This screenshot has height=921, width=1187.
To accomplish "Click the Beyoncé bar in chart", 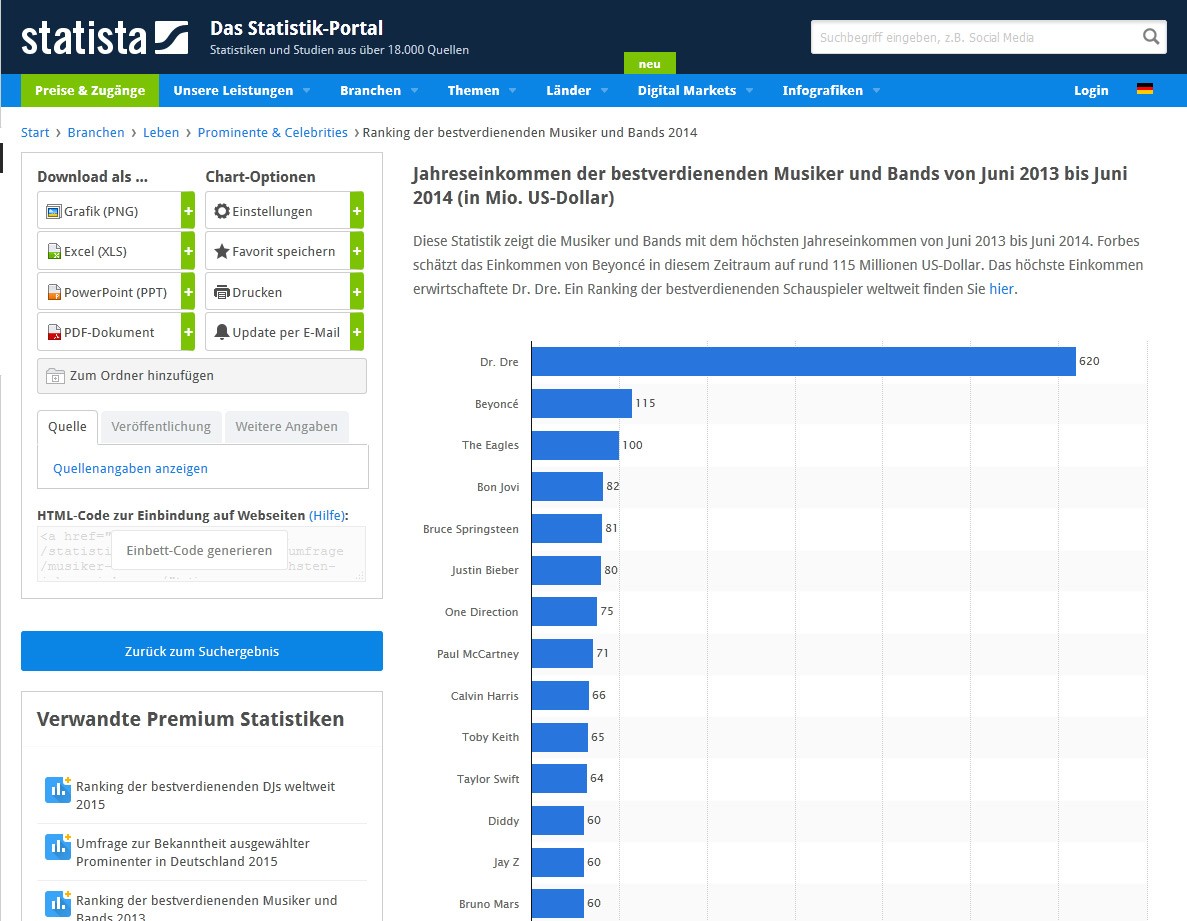I will 581,403.
